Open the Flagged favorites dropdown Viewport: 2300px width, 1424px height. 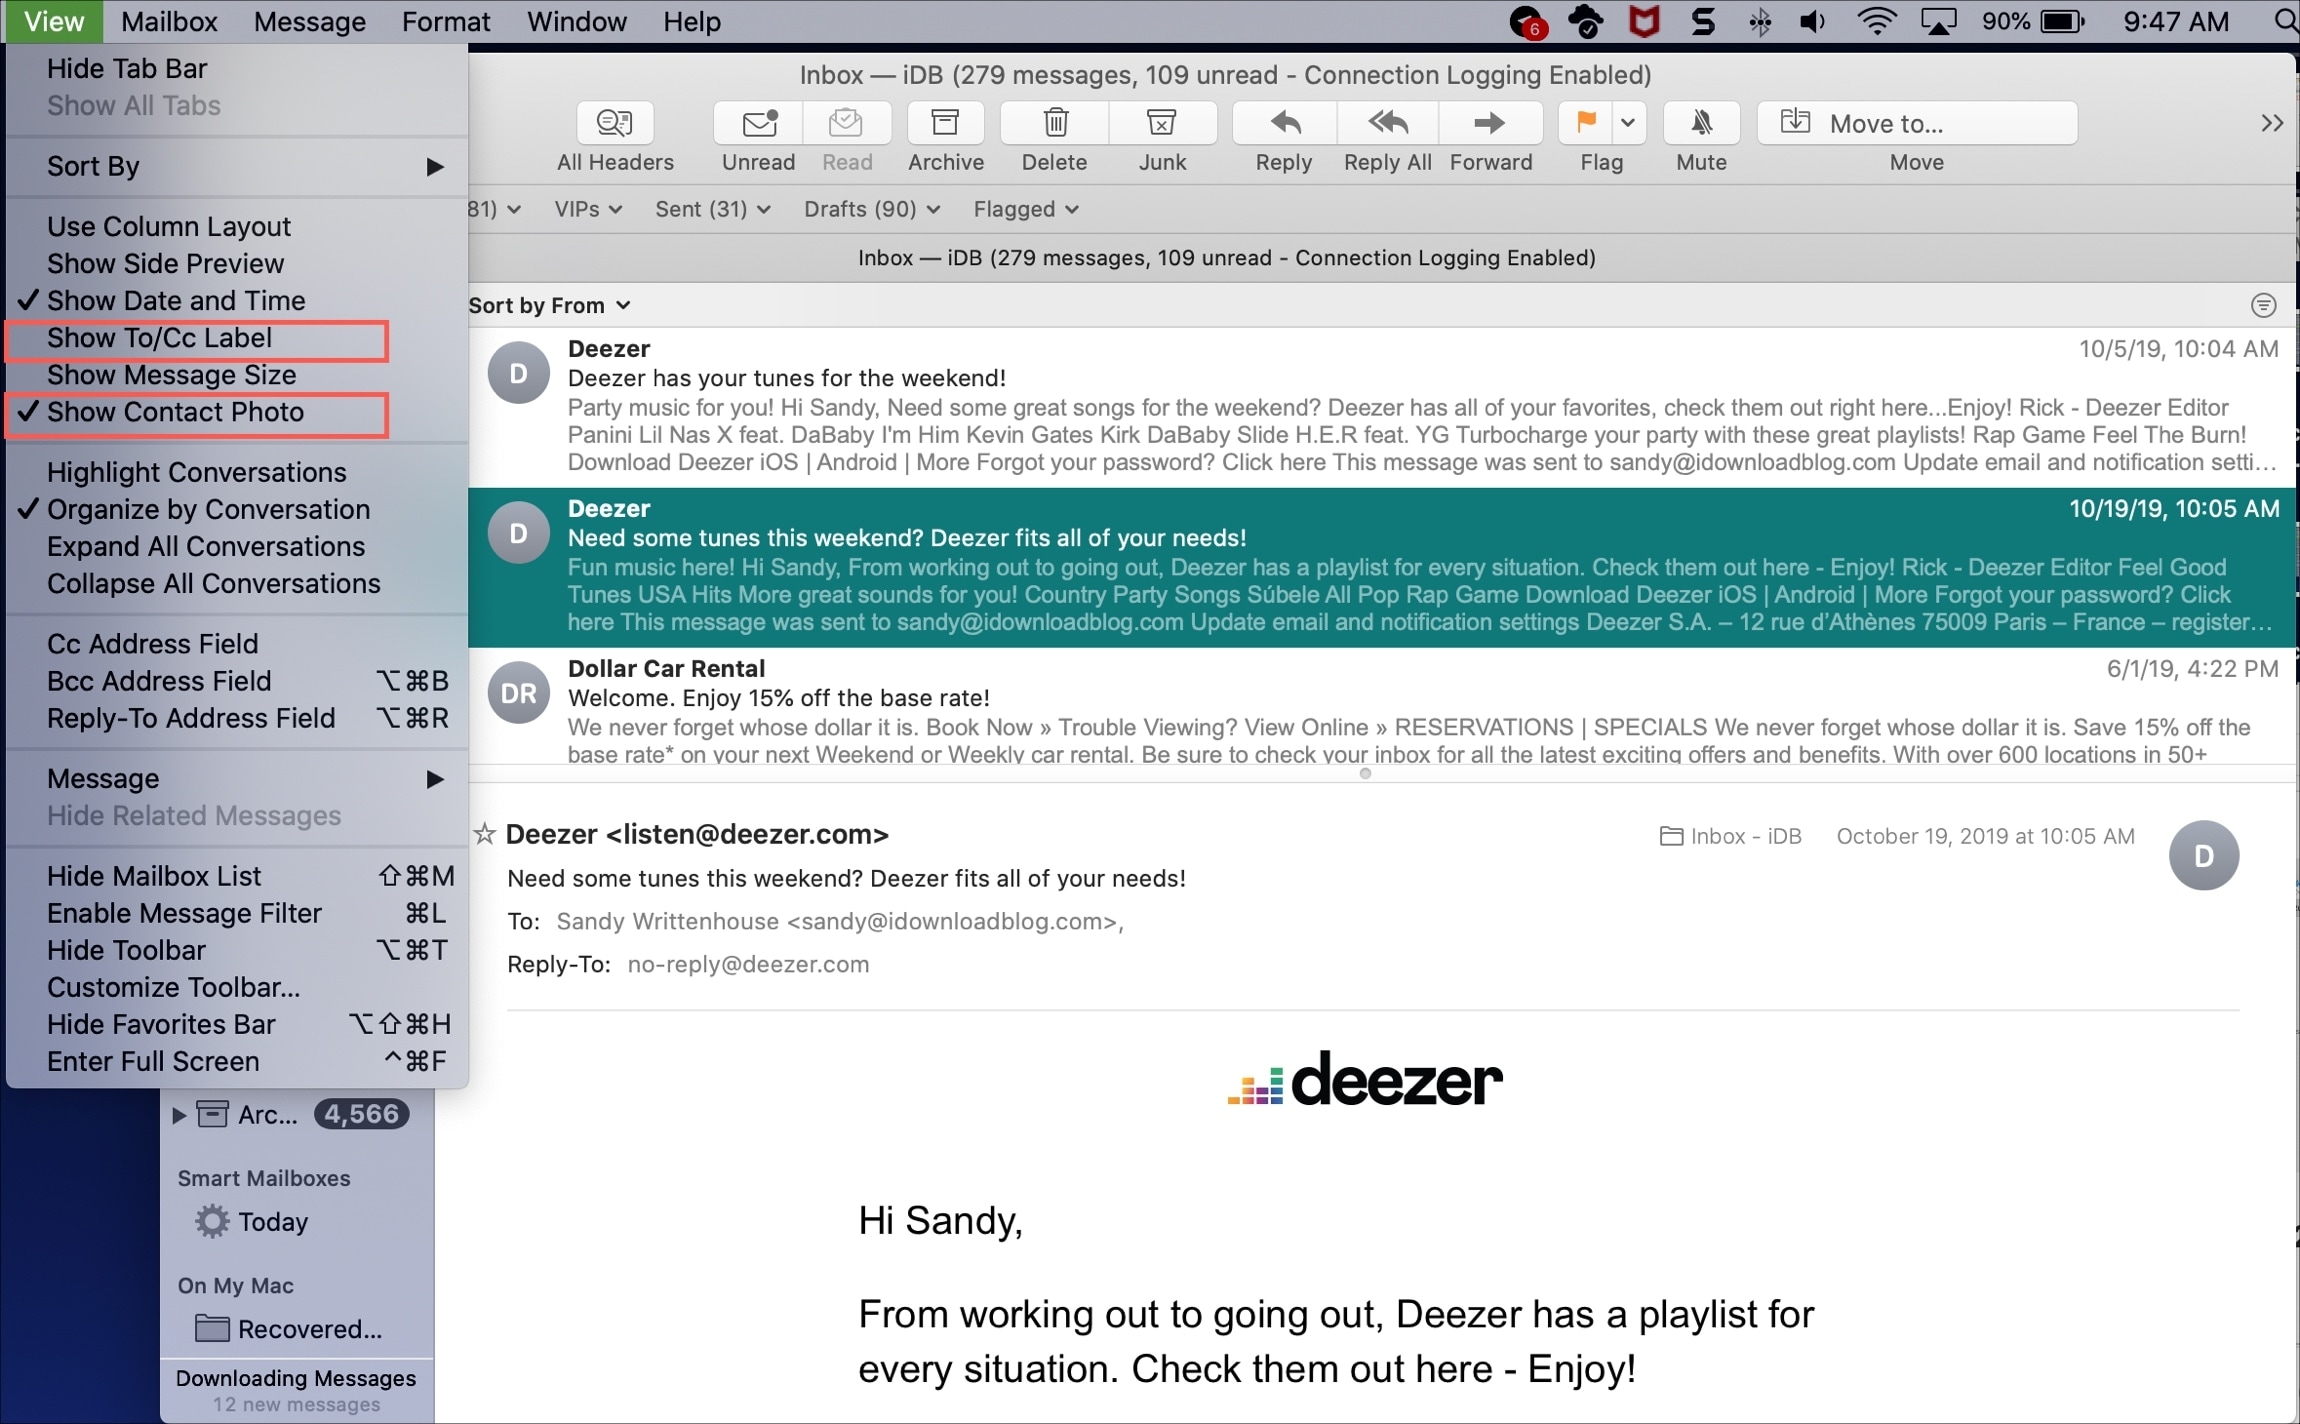click(1026, 209)
